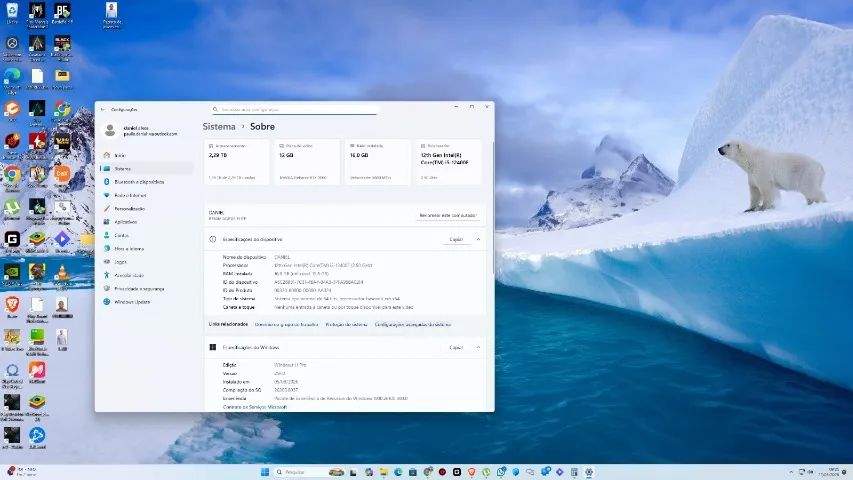Select the Logitech G HUB desktop icon

pos(12,241)
